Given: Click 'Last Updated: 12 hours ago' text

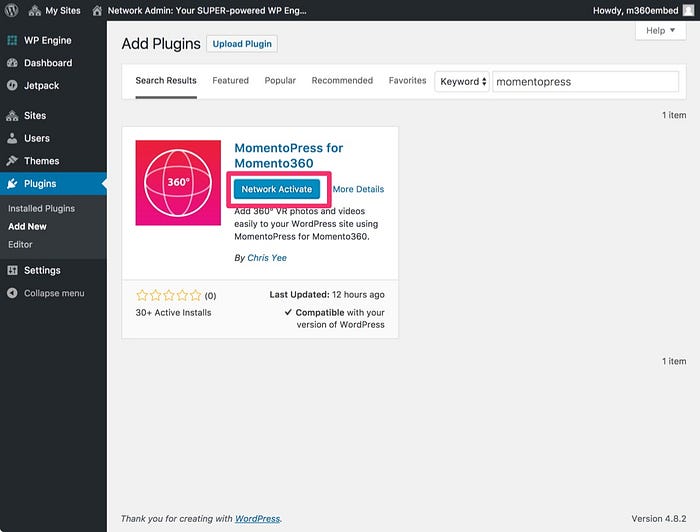Looking at the screenshot, I should tap(327, 295).
